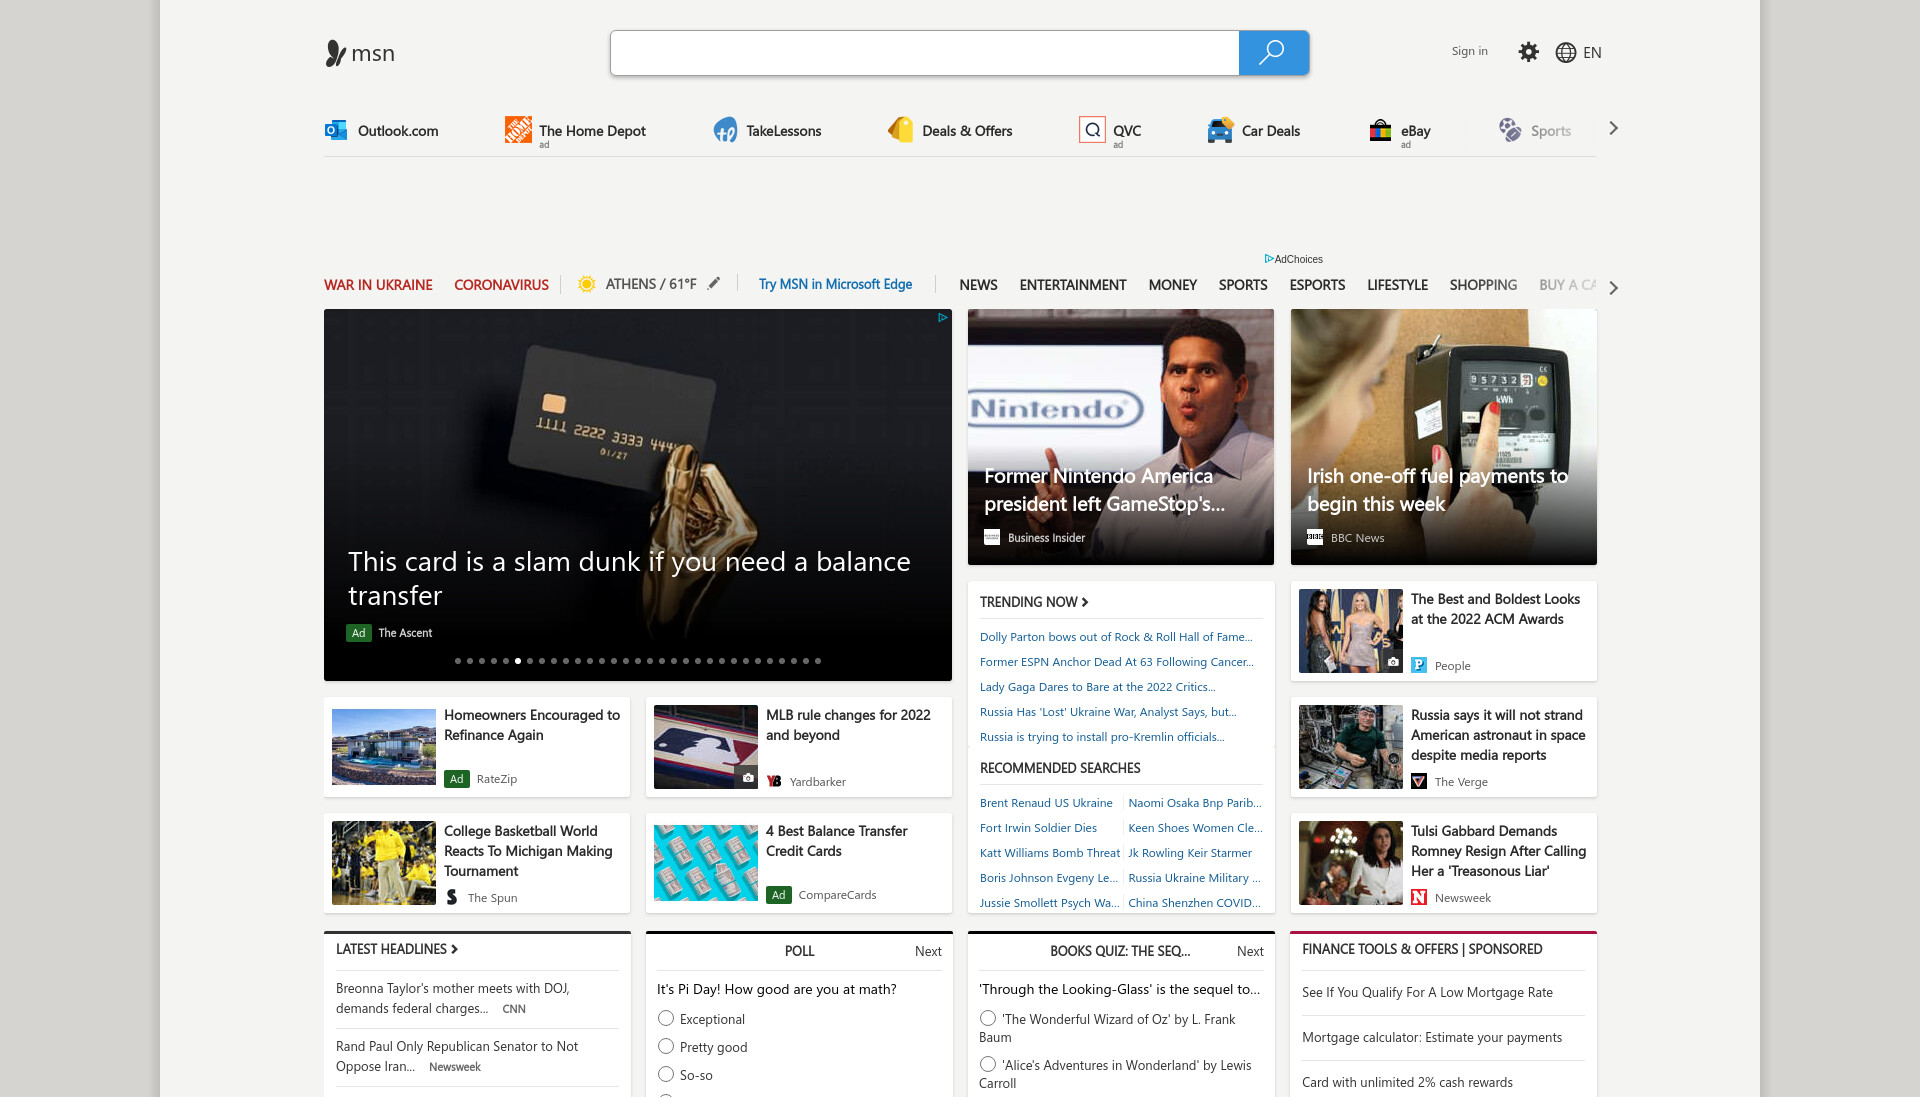
Task: Click The Verge source icon
Action: (x=1419, y=781)
